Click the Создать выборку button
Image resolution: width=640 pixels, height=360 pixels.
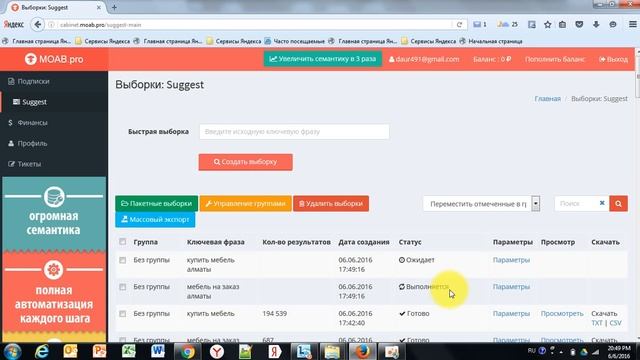click(245, 162)
